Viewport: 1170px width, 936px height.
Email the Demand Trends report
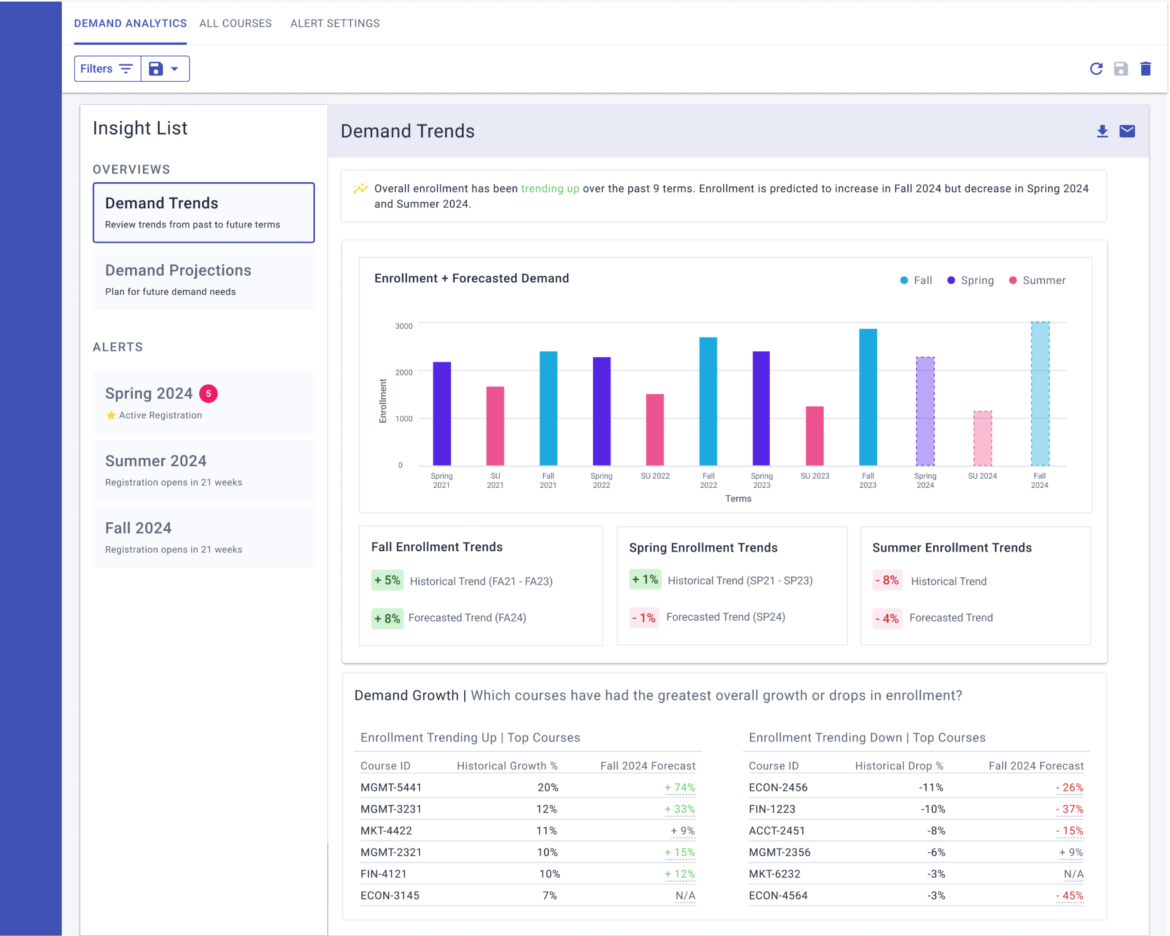[x=1127, y=131]
